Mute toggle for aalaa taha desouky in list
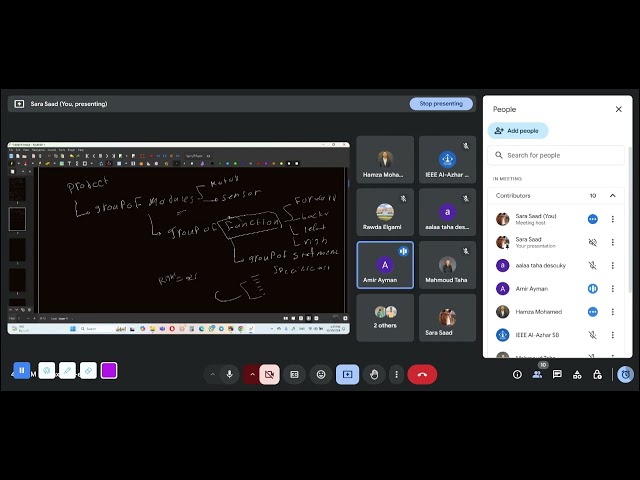Screen dimensions: 640x480 pyautogui.click(x=593, y=266)
